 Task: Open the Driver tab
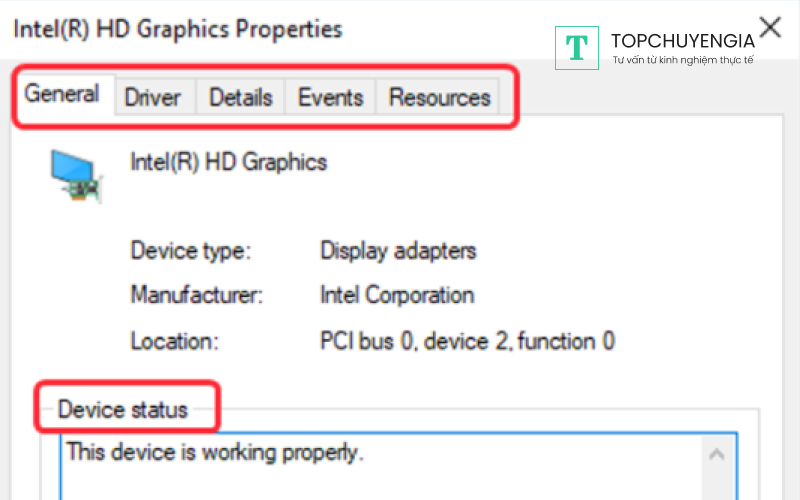tap(152, 97)
